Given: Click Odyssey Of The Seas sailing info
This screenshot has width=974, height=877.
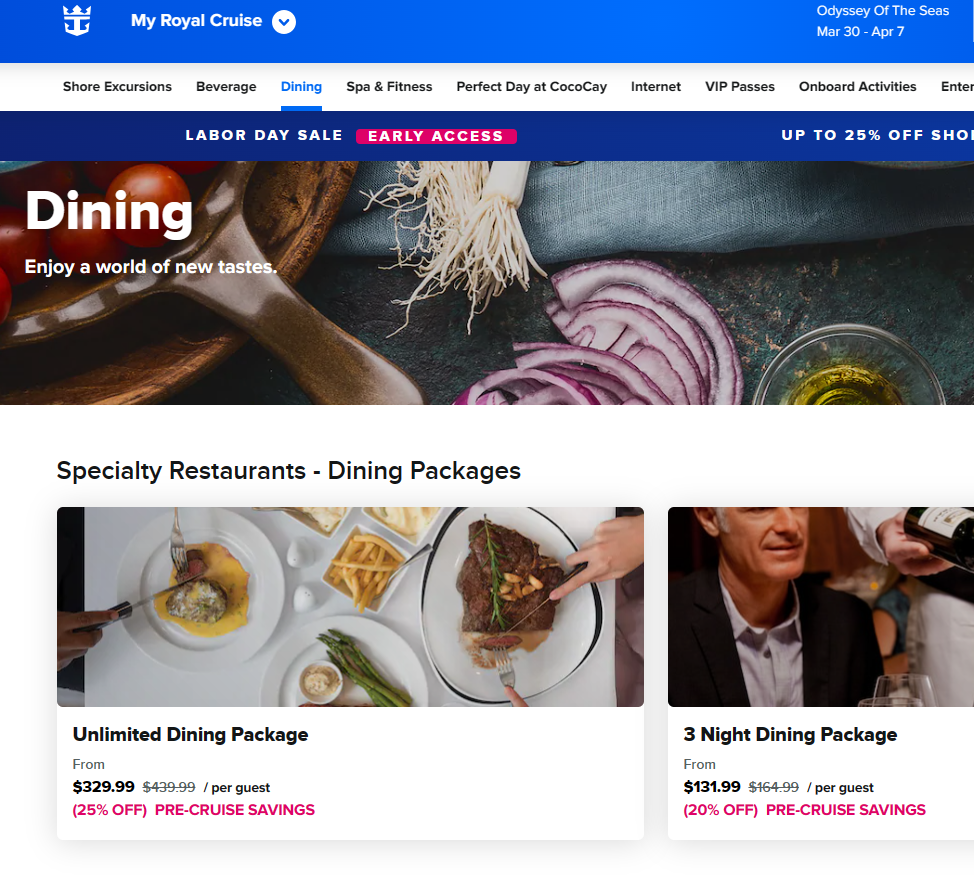Looking at the screenshot, I should coord(882,21).
